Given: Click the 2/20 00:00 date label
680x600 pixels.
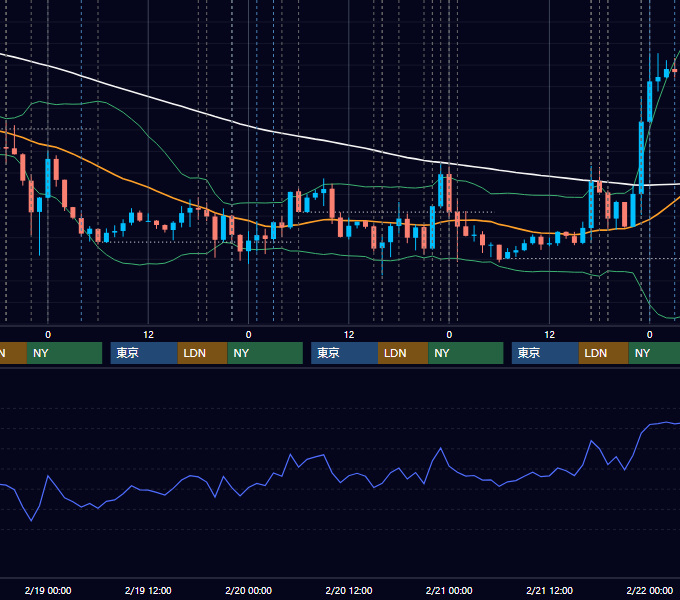Looking at the screenshot, I should point(248,590).
